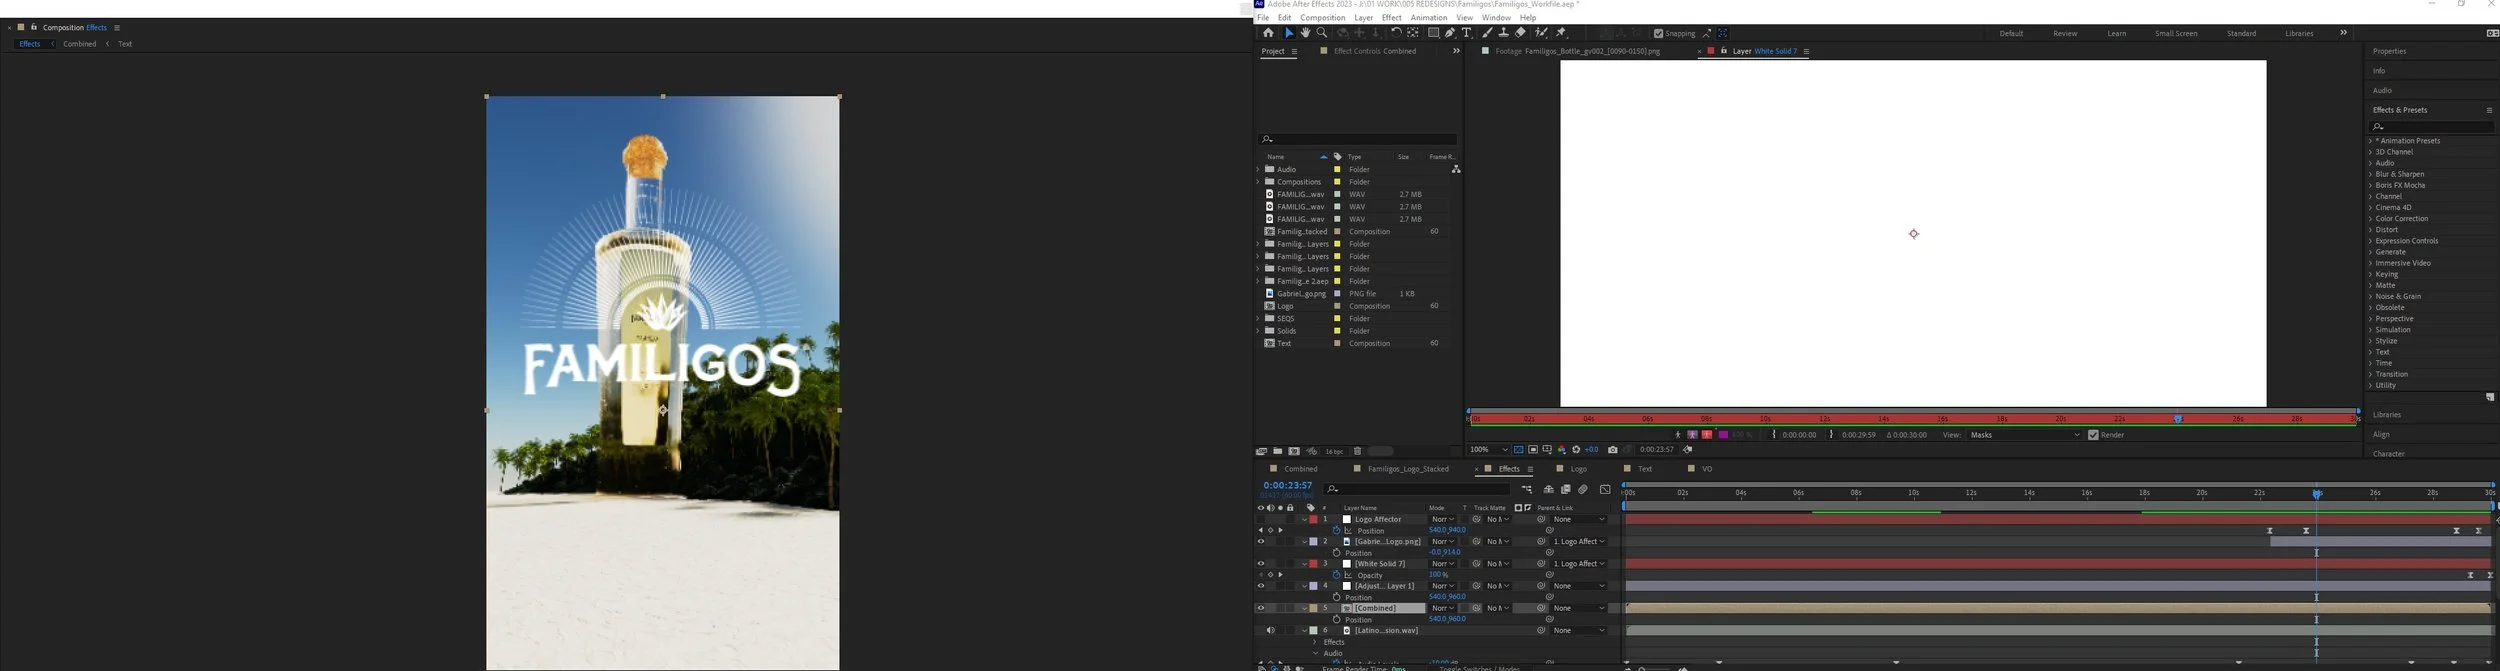Open the Window menu
Image resolution: width=2500 pixels, height=671 pixels.
click(x=1496, y=18)
